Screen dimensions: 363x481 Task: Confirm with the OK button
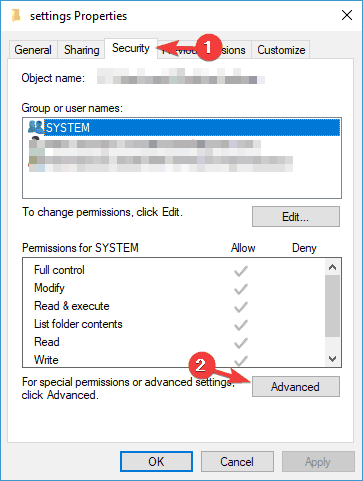tap(156, 462)
